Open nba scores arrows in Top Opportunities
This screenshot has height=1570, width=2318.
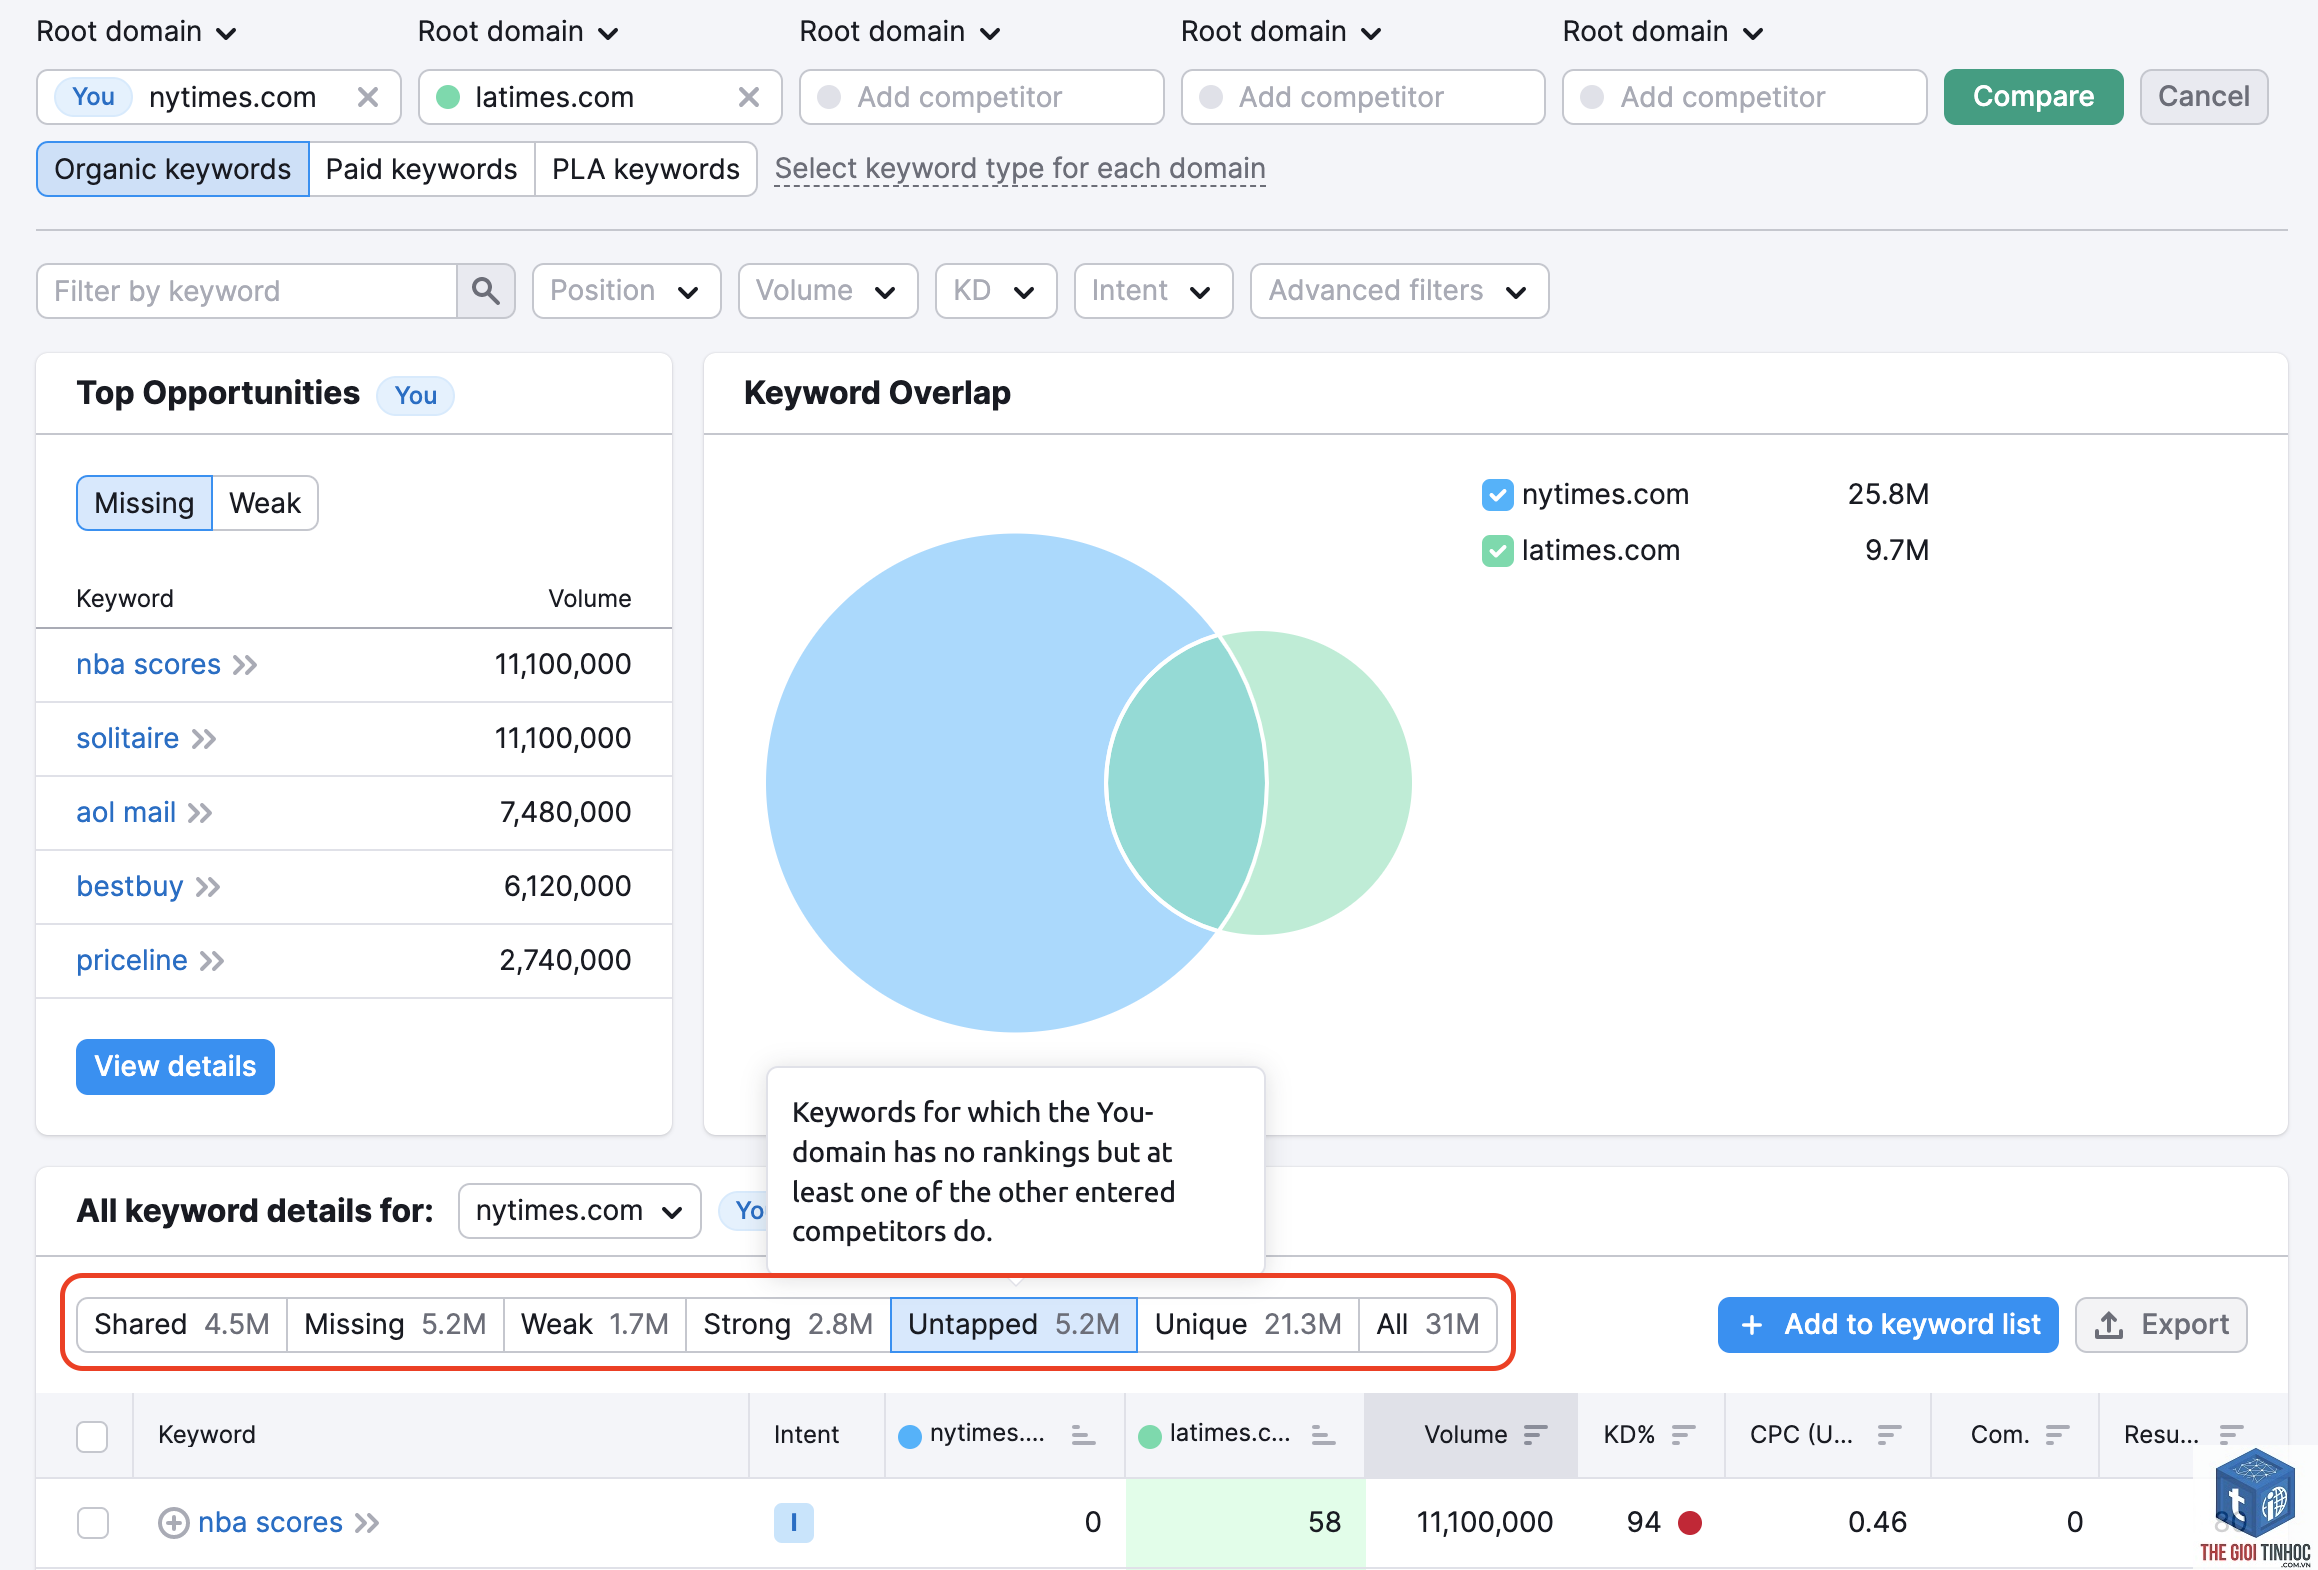tap(246, 665)
